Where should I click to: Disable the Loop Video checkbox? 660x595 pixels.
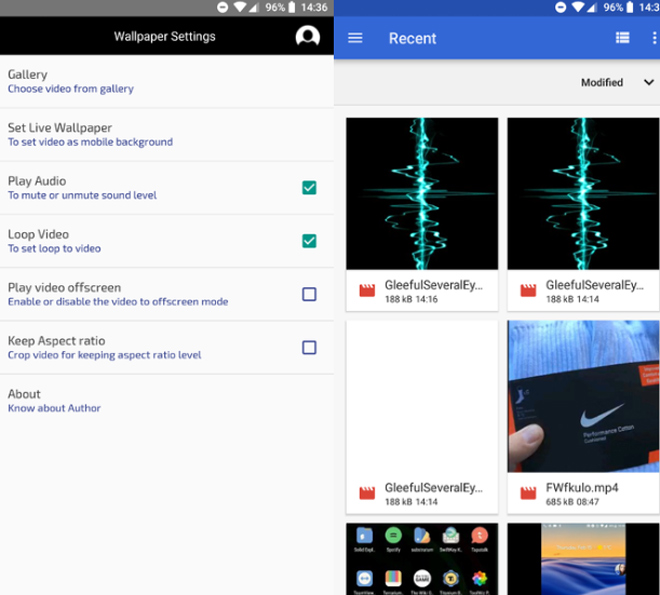point(309,241)
